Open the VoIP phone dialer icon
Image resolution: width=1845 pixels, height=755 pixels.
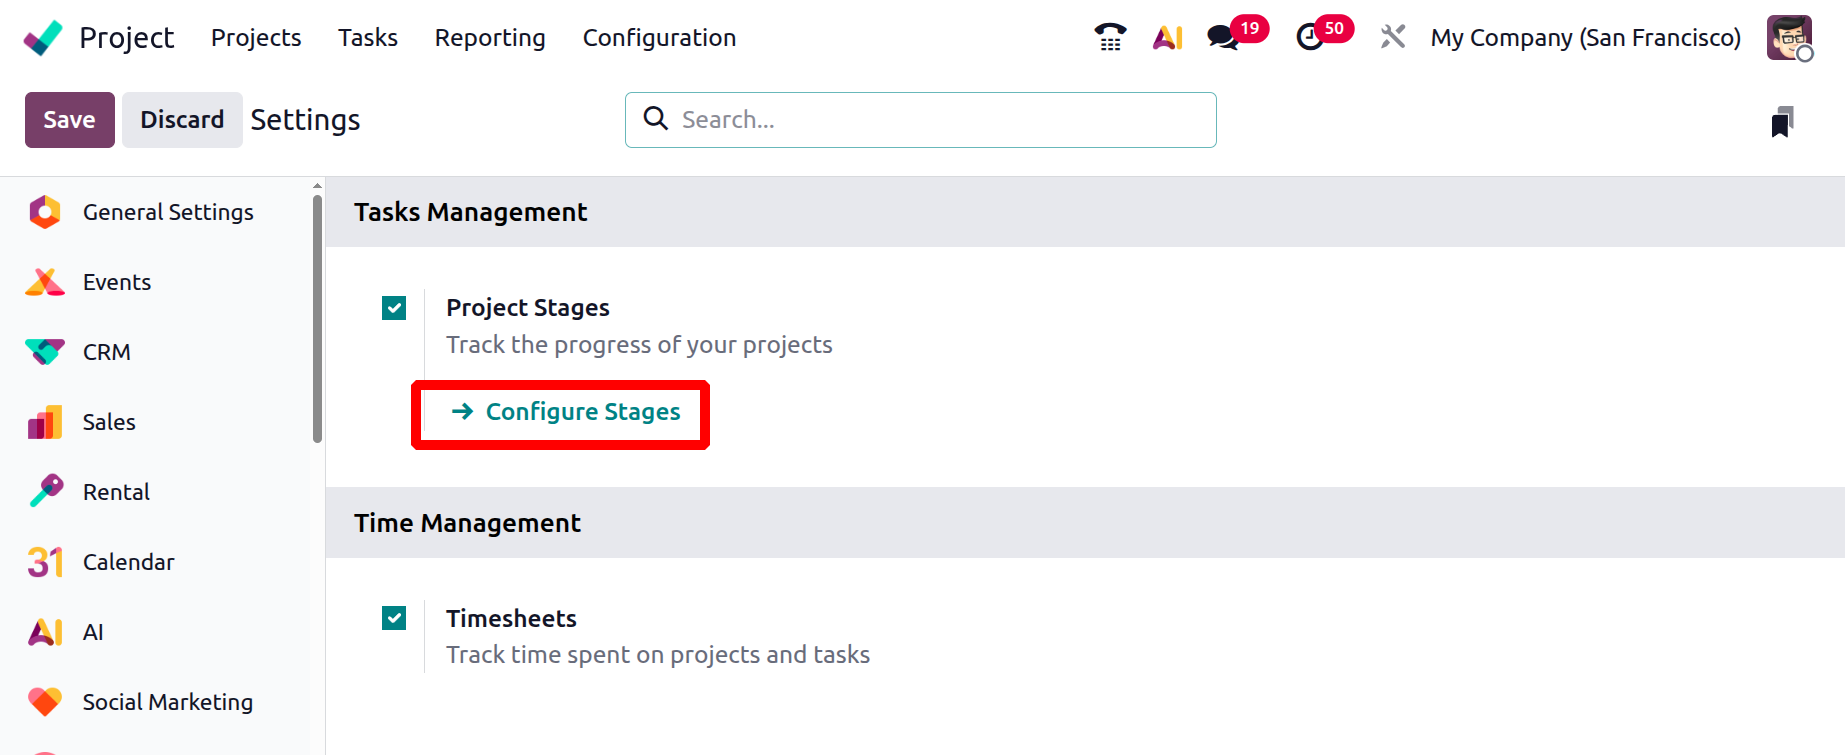(1110, 38)
